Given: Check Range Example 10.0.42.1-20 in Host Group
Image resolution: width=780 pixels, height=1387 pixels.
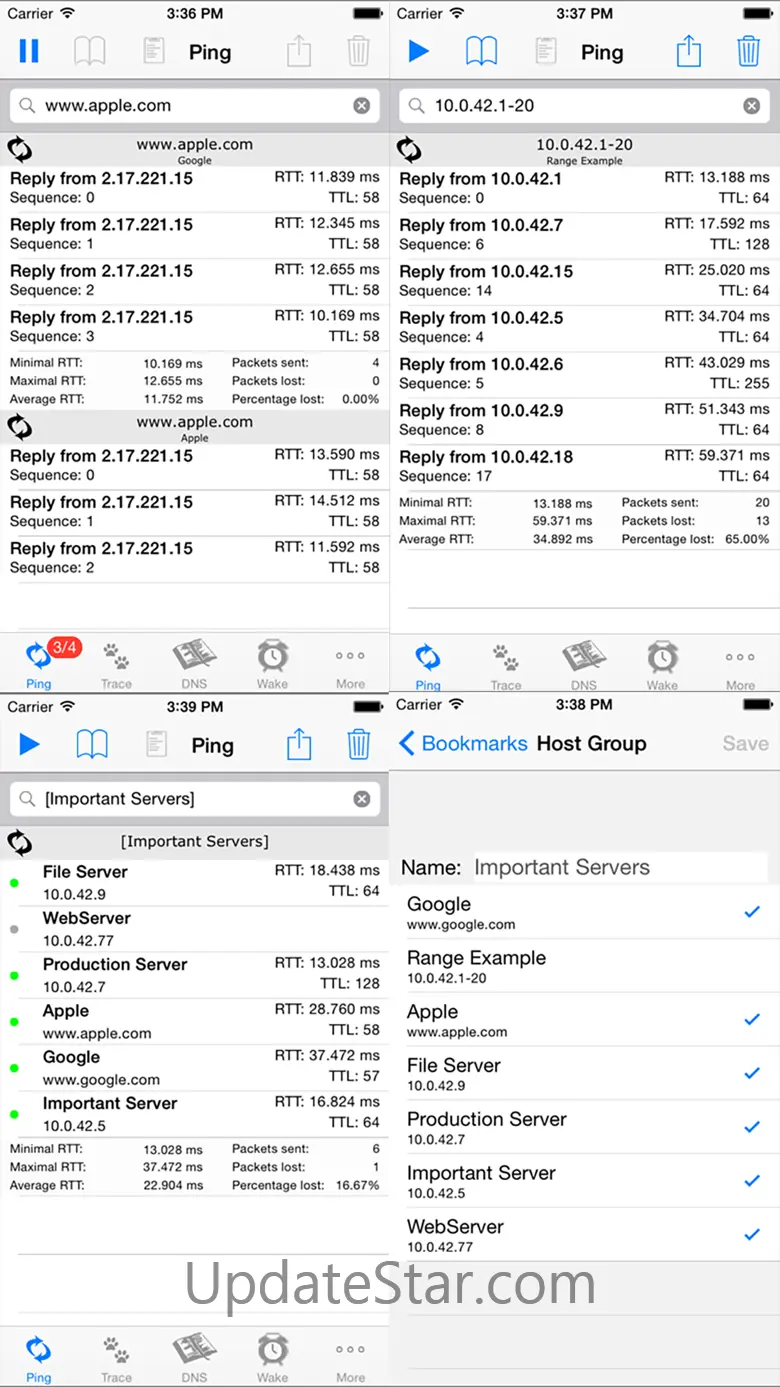Looking at the screenshot, I should point(585,966).
